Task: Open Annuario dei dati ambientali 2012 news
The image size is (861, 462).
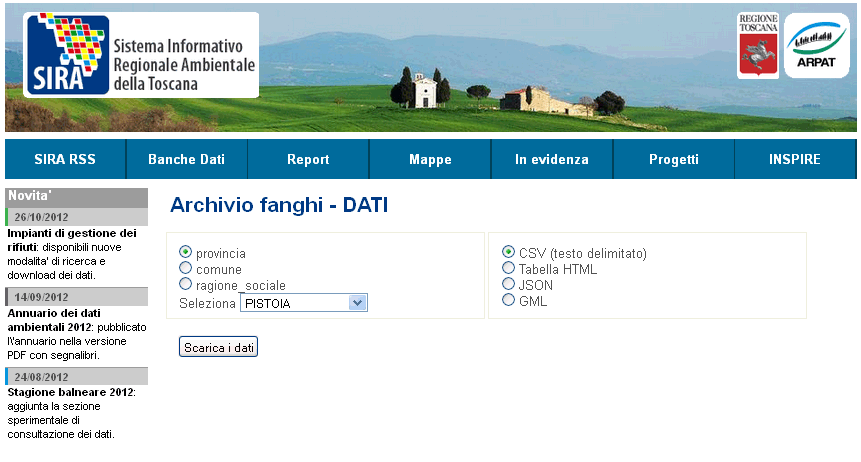Action: pyautogui.click(x=54, y=320)
